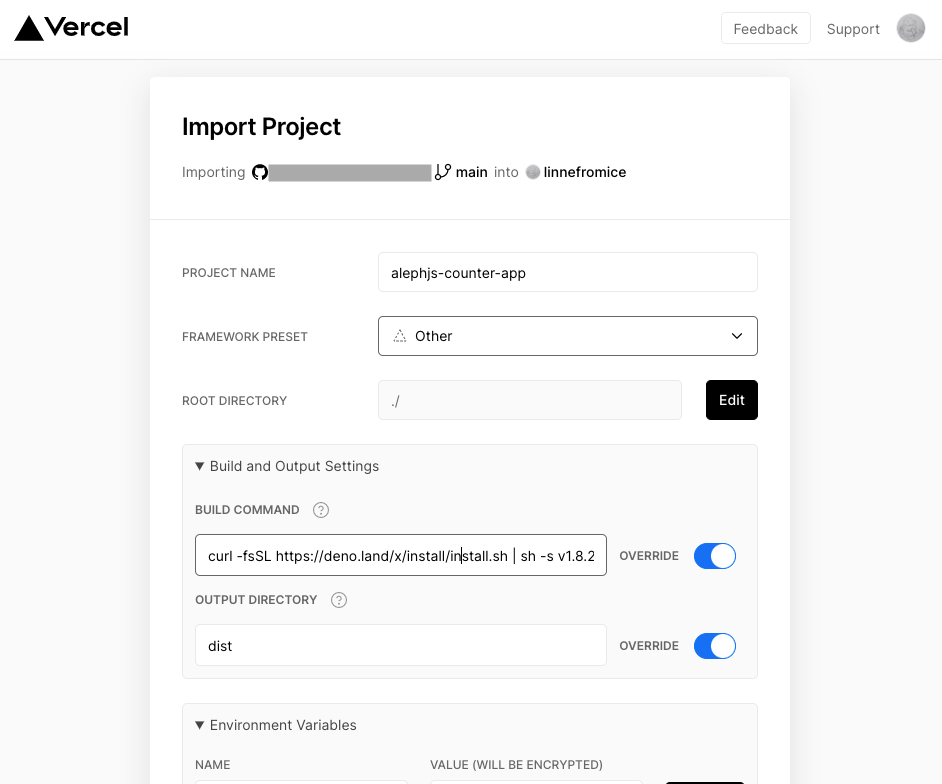Open the Support link in header
This screenshot has width=942, height=784.
click(x=853, y=29)
